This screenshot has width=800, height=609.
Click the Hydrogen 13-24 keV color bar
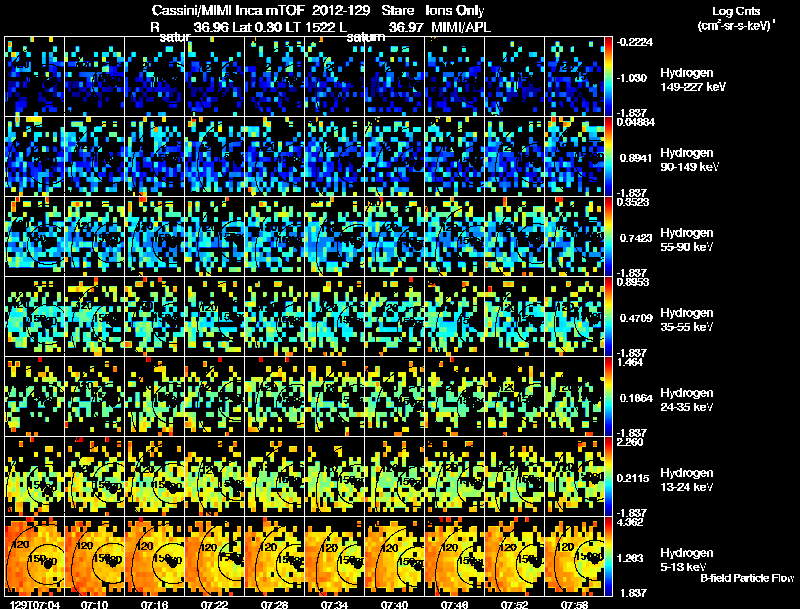point(608,476)
